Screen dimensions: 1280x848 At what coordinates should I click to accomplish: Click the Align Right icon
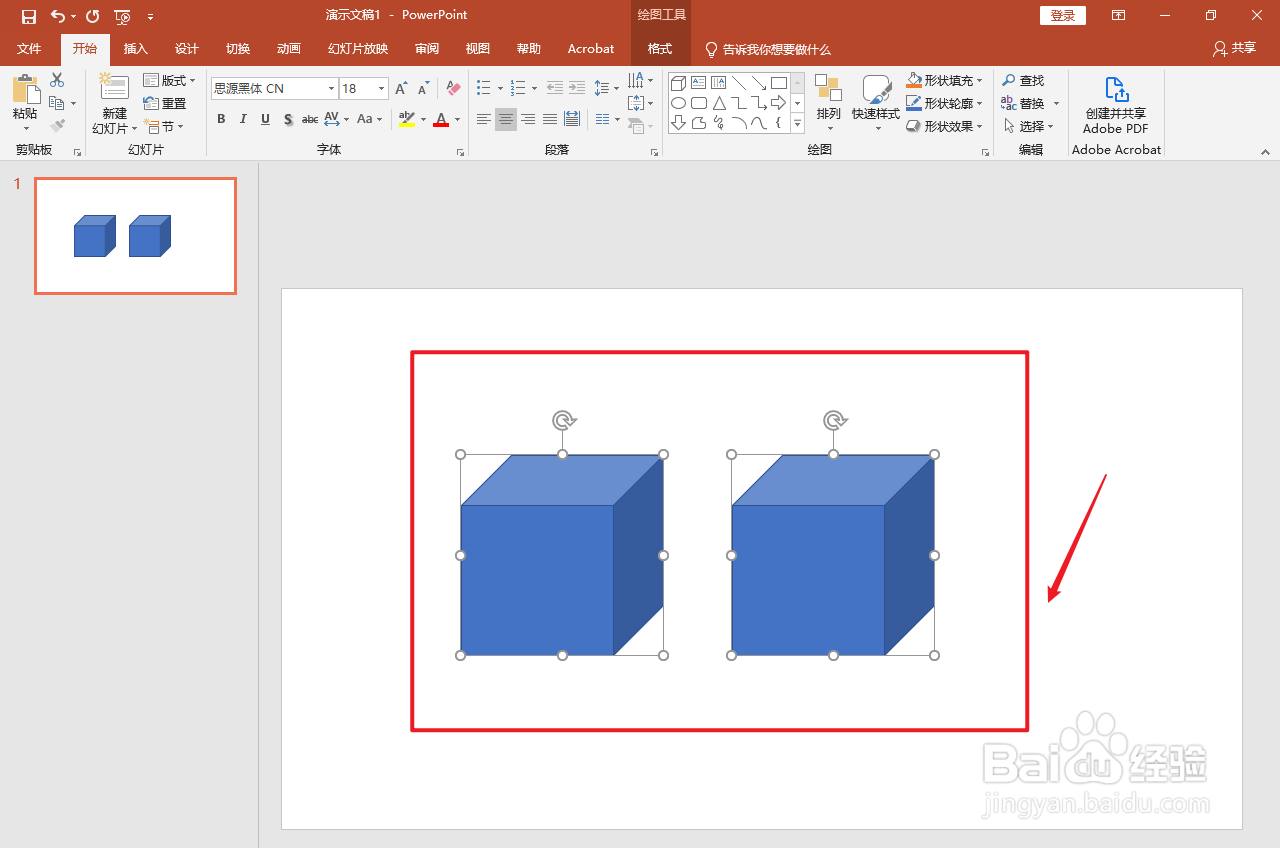(528, 119)
